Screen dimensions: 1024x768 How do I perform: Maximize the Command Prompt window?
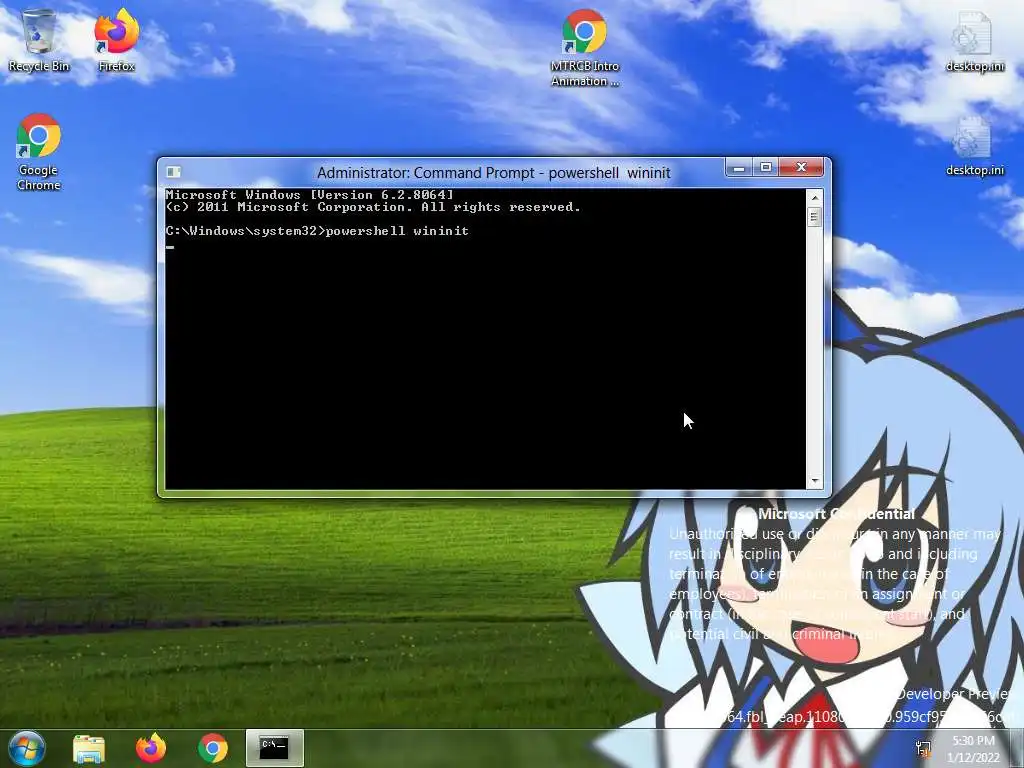[x=765, y=168]
